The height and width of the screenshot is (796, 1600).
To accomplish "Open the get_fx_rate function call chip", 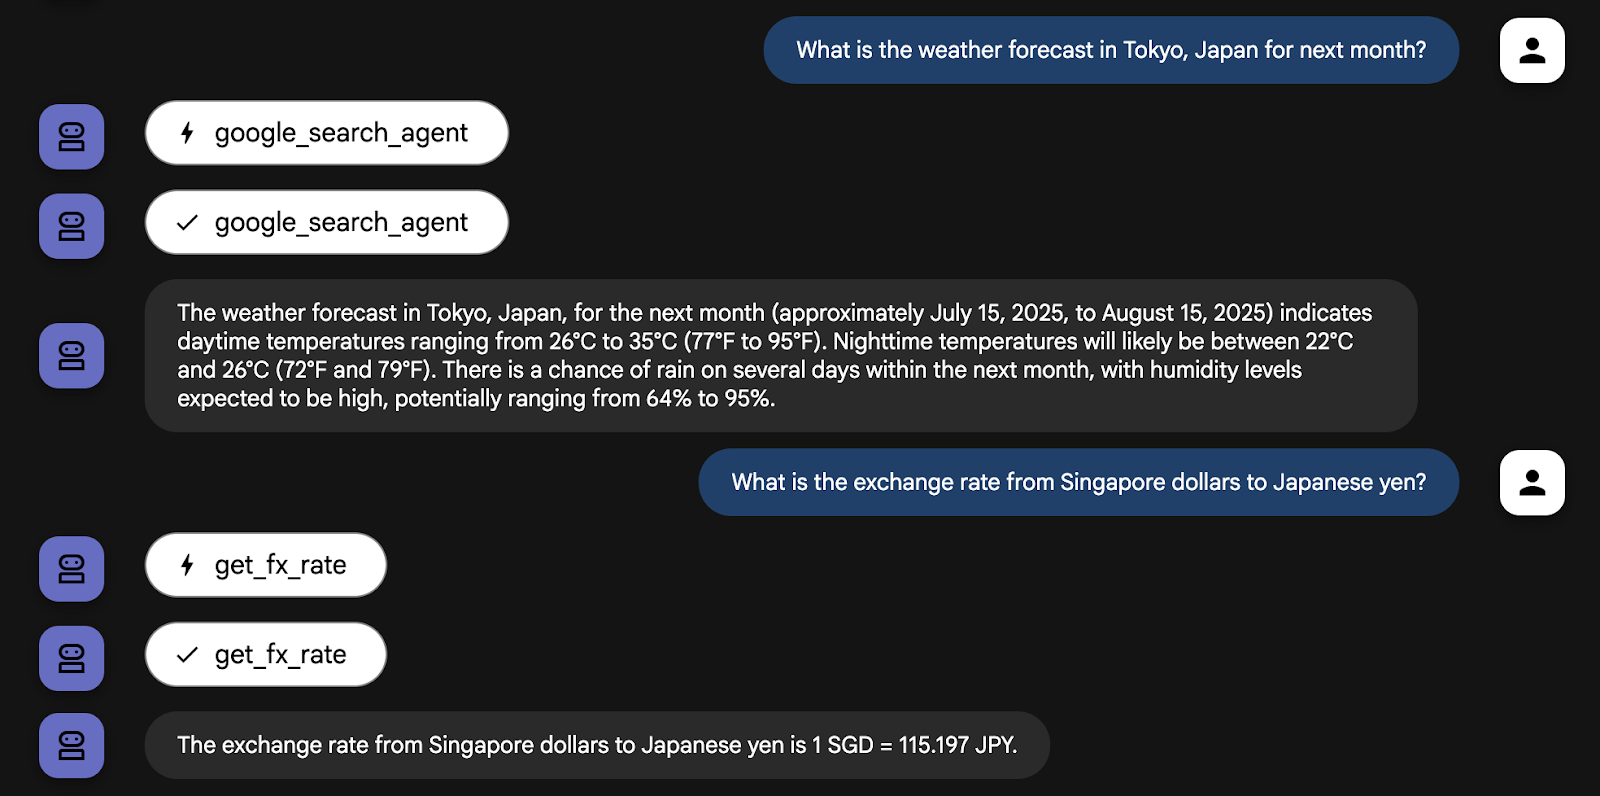I will (266, 565).
